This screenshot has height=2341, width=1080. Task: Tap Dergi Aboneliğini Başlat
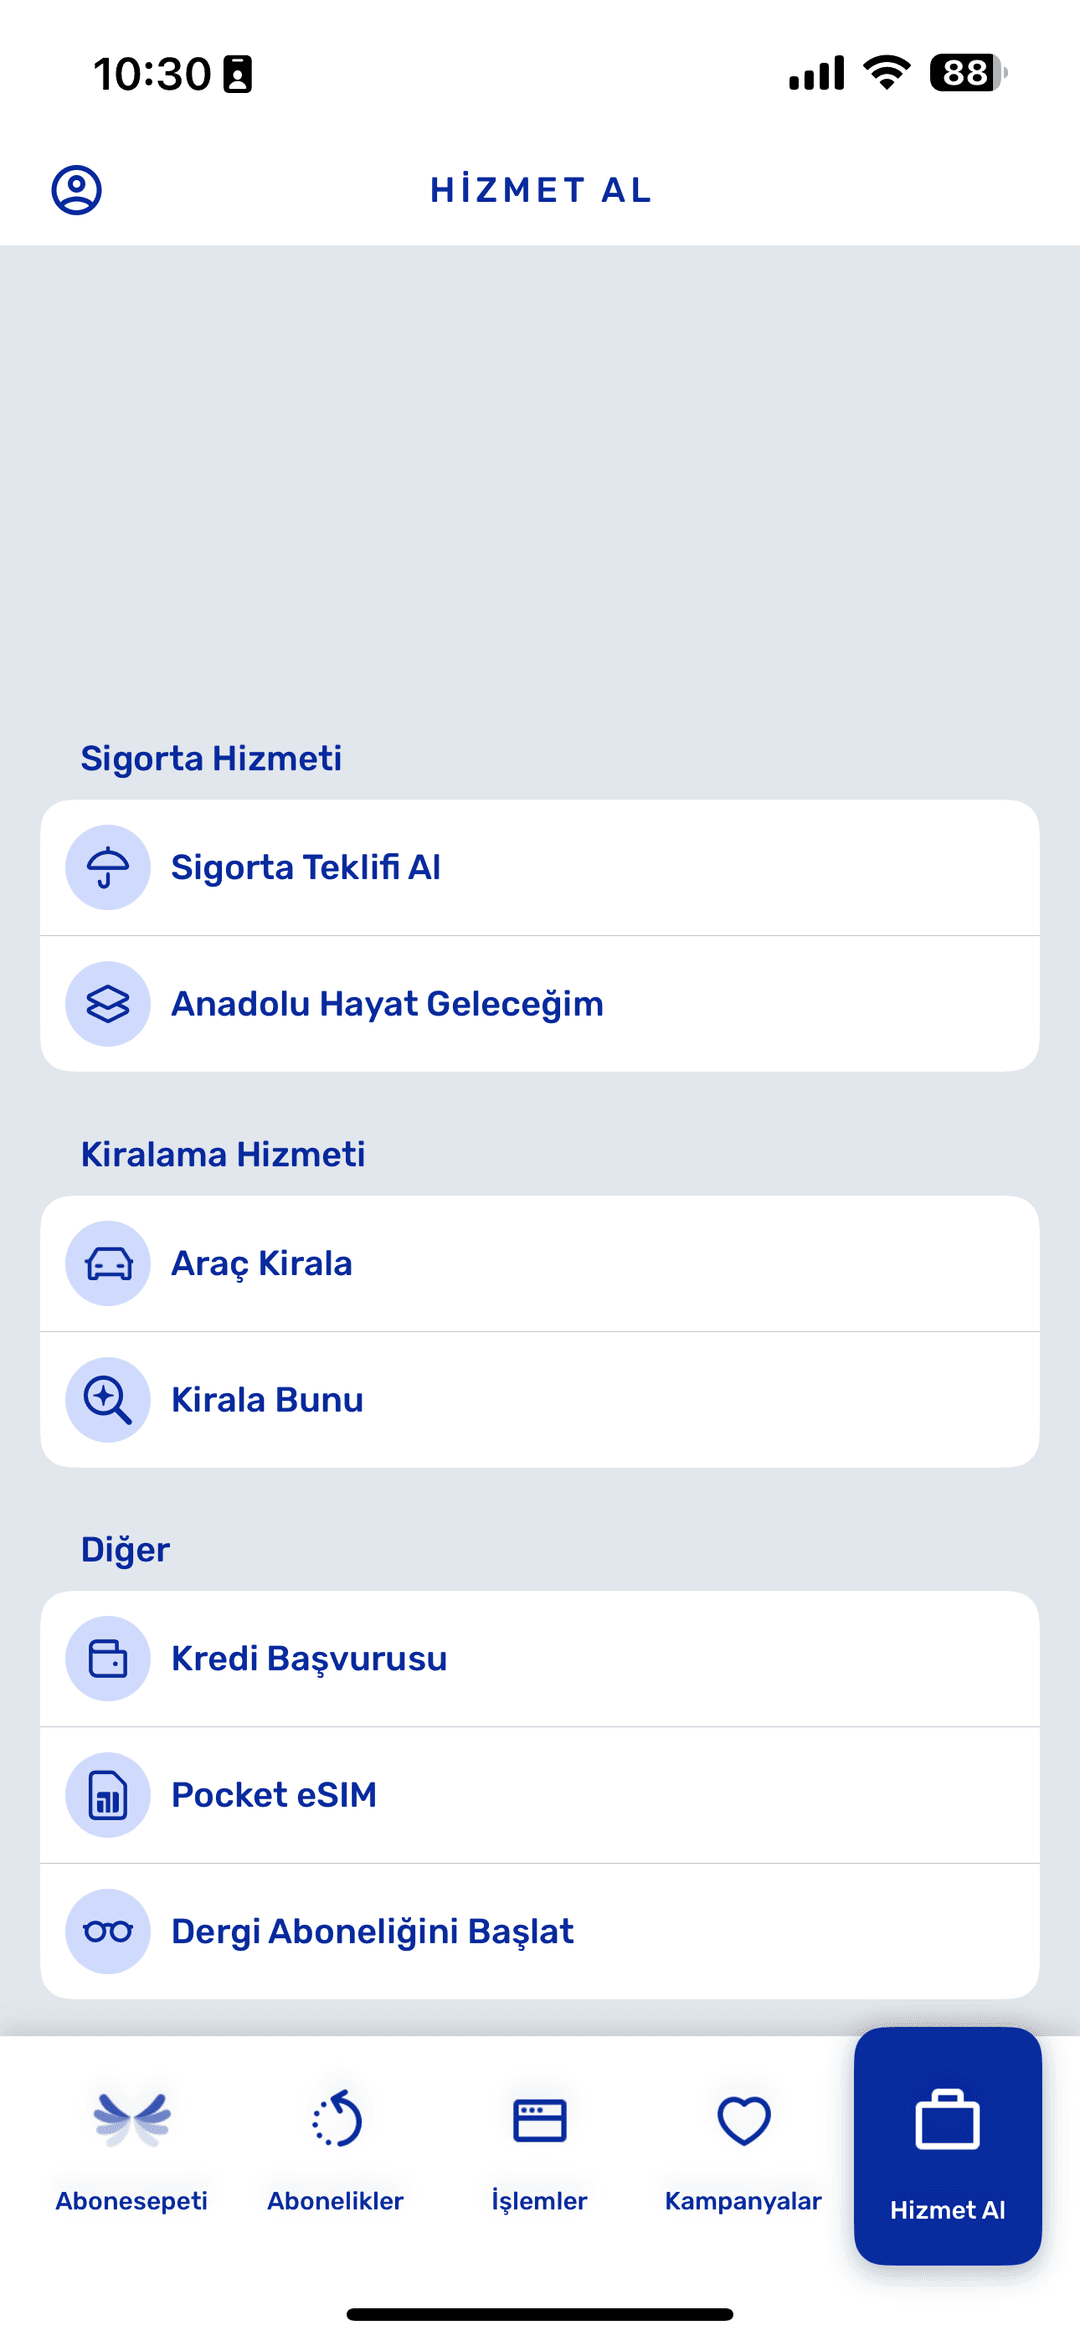[372, 1931]
